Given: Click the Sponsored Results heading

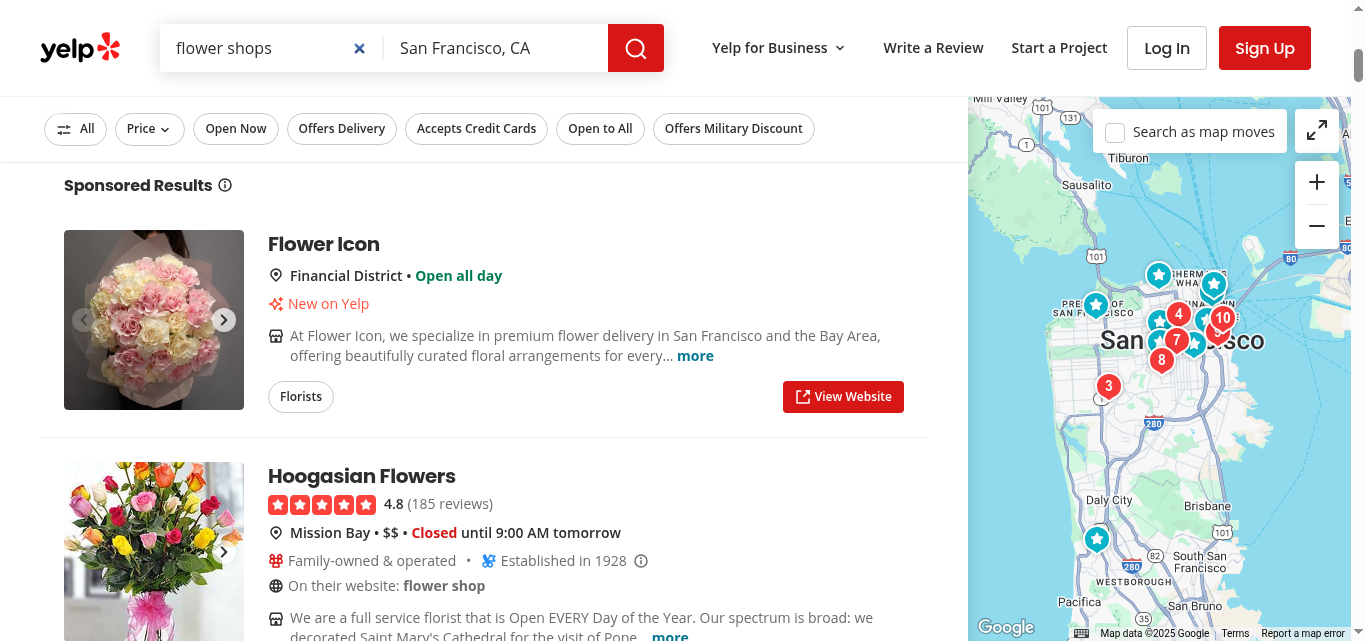Looking at the screenshot, I should (x=138, y=185).
